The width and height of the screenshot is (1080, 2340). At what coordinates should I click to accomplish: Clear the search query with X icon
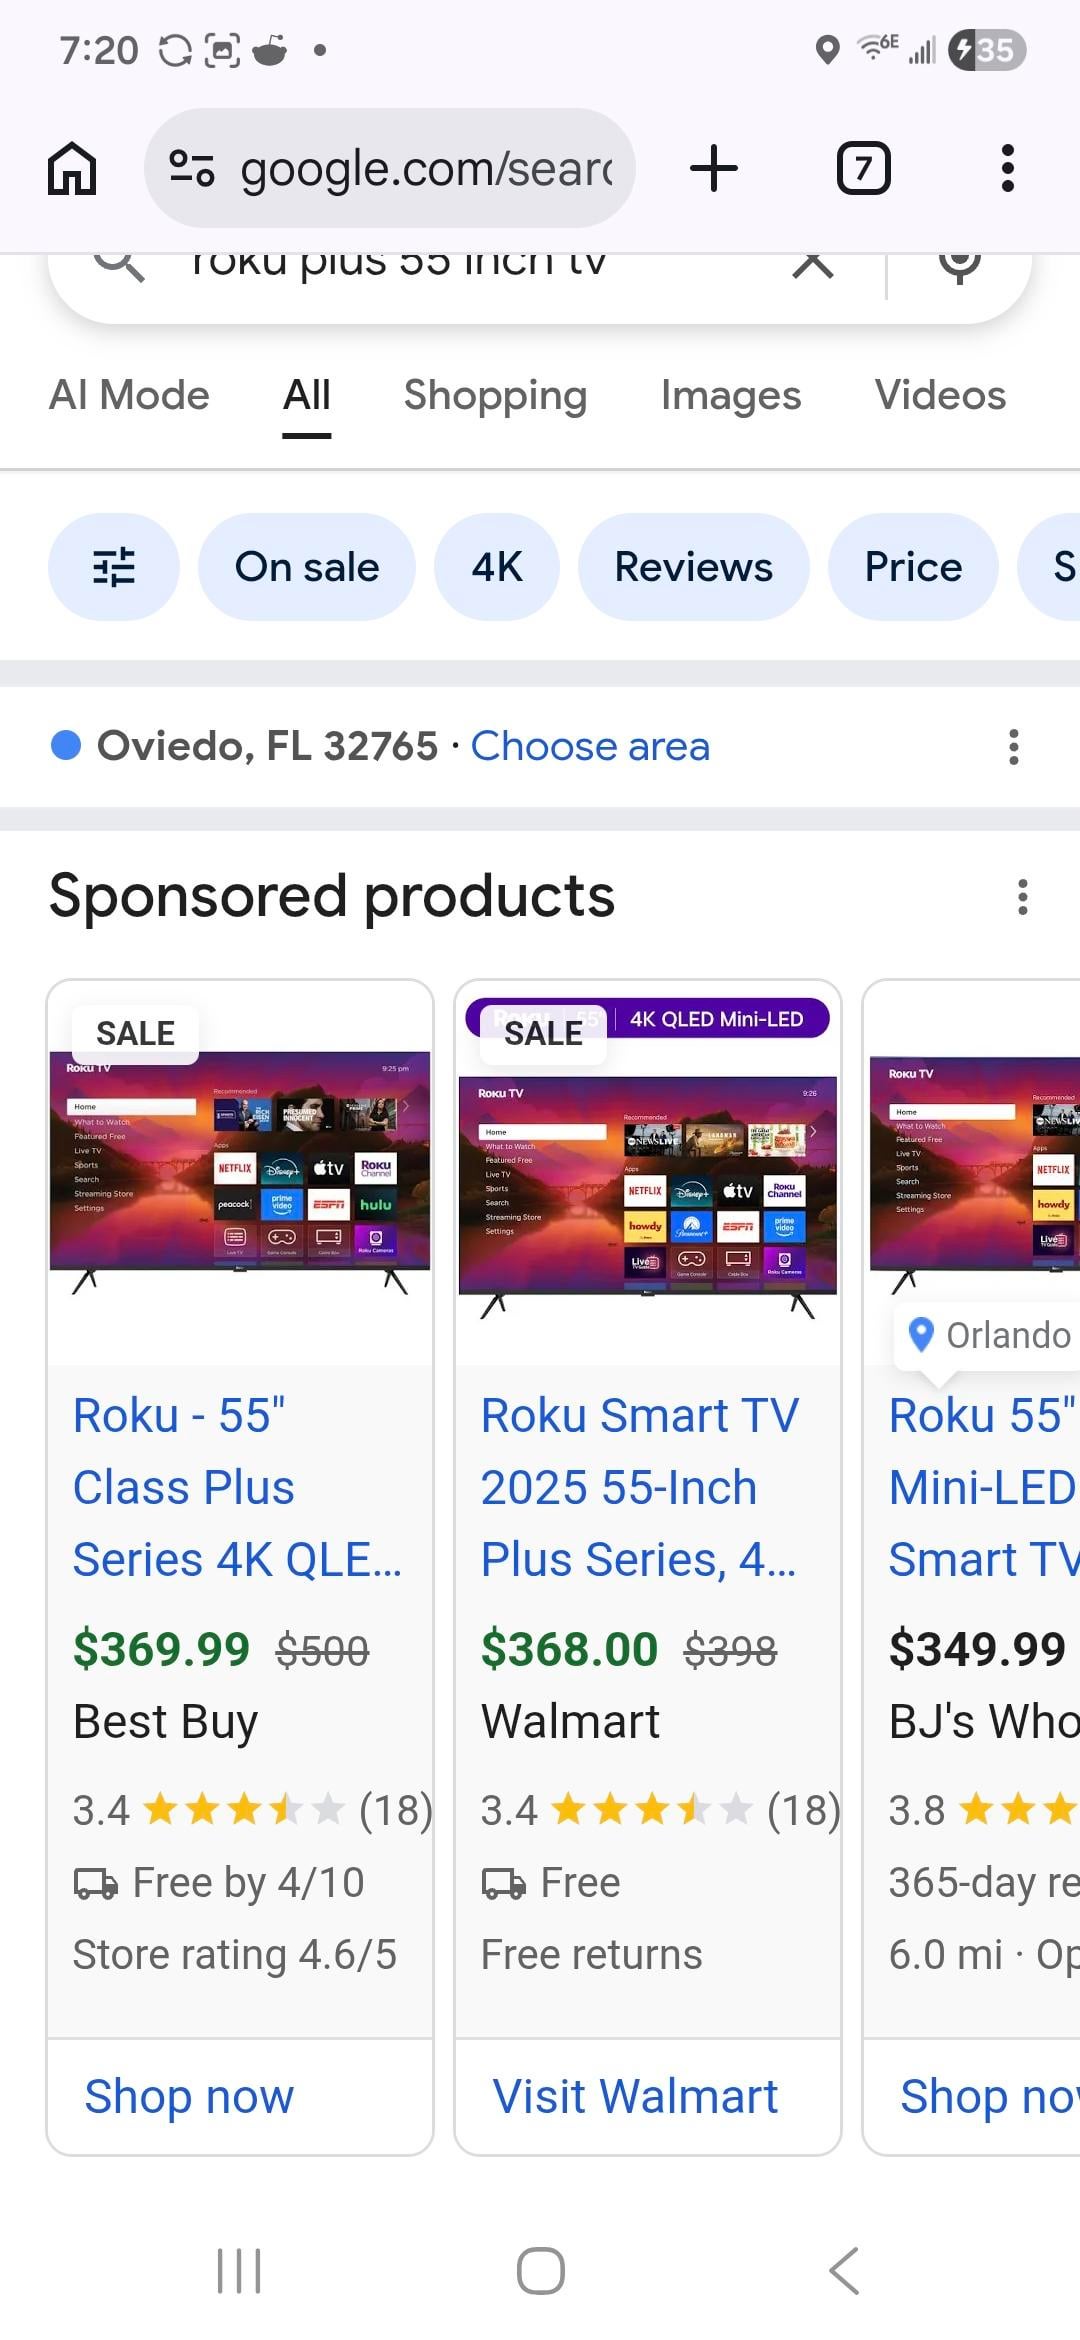813,264
